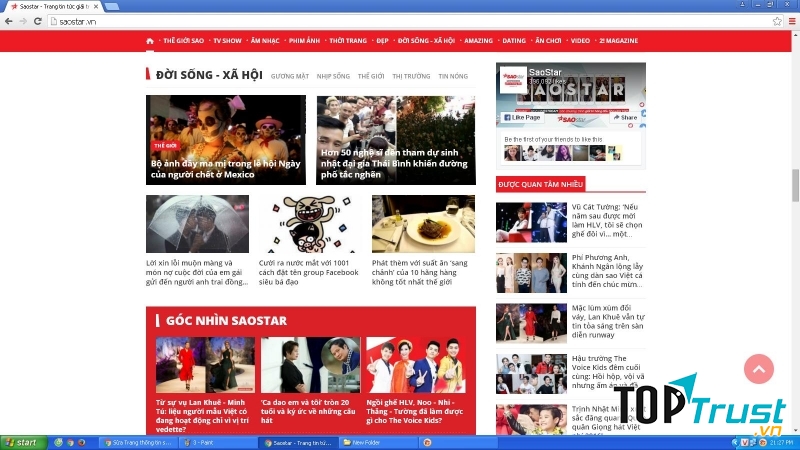Open the PHIM ẢNH menu

click(304, 41)
